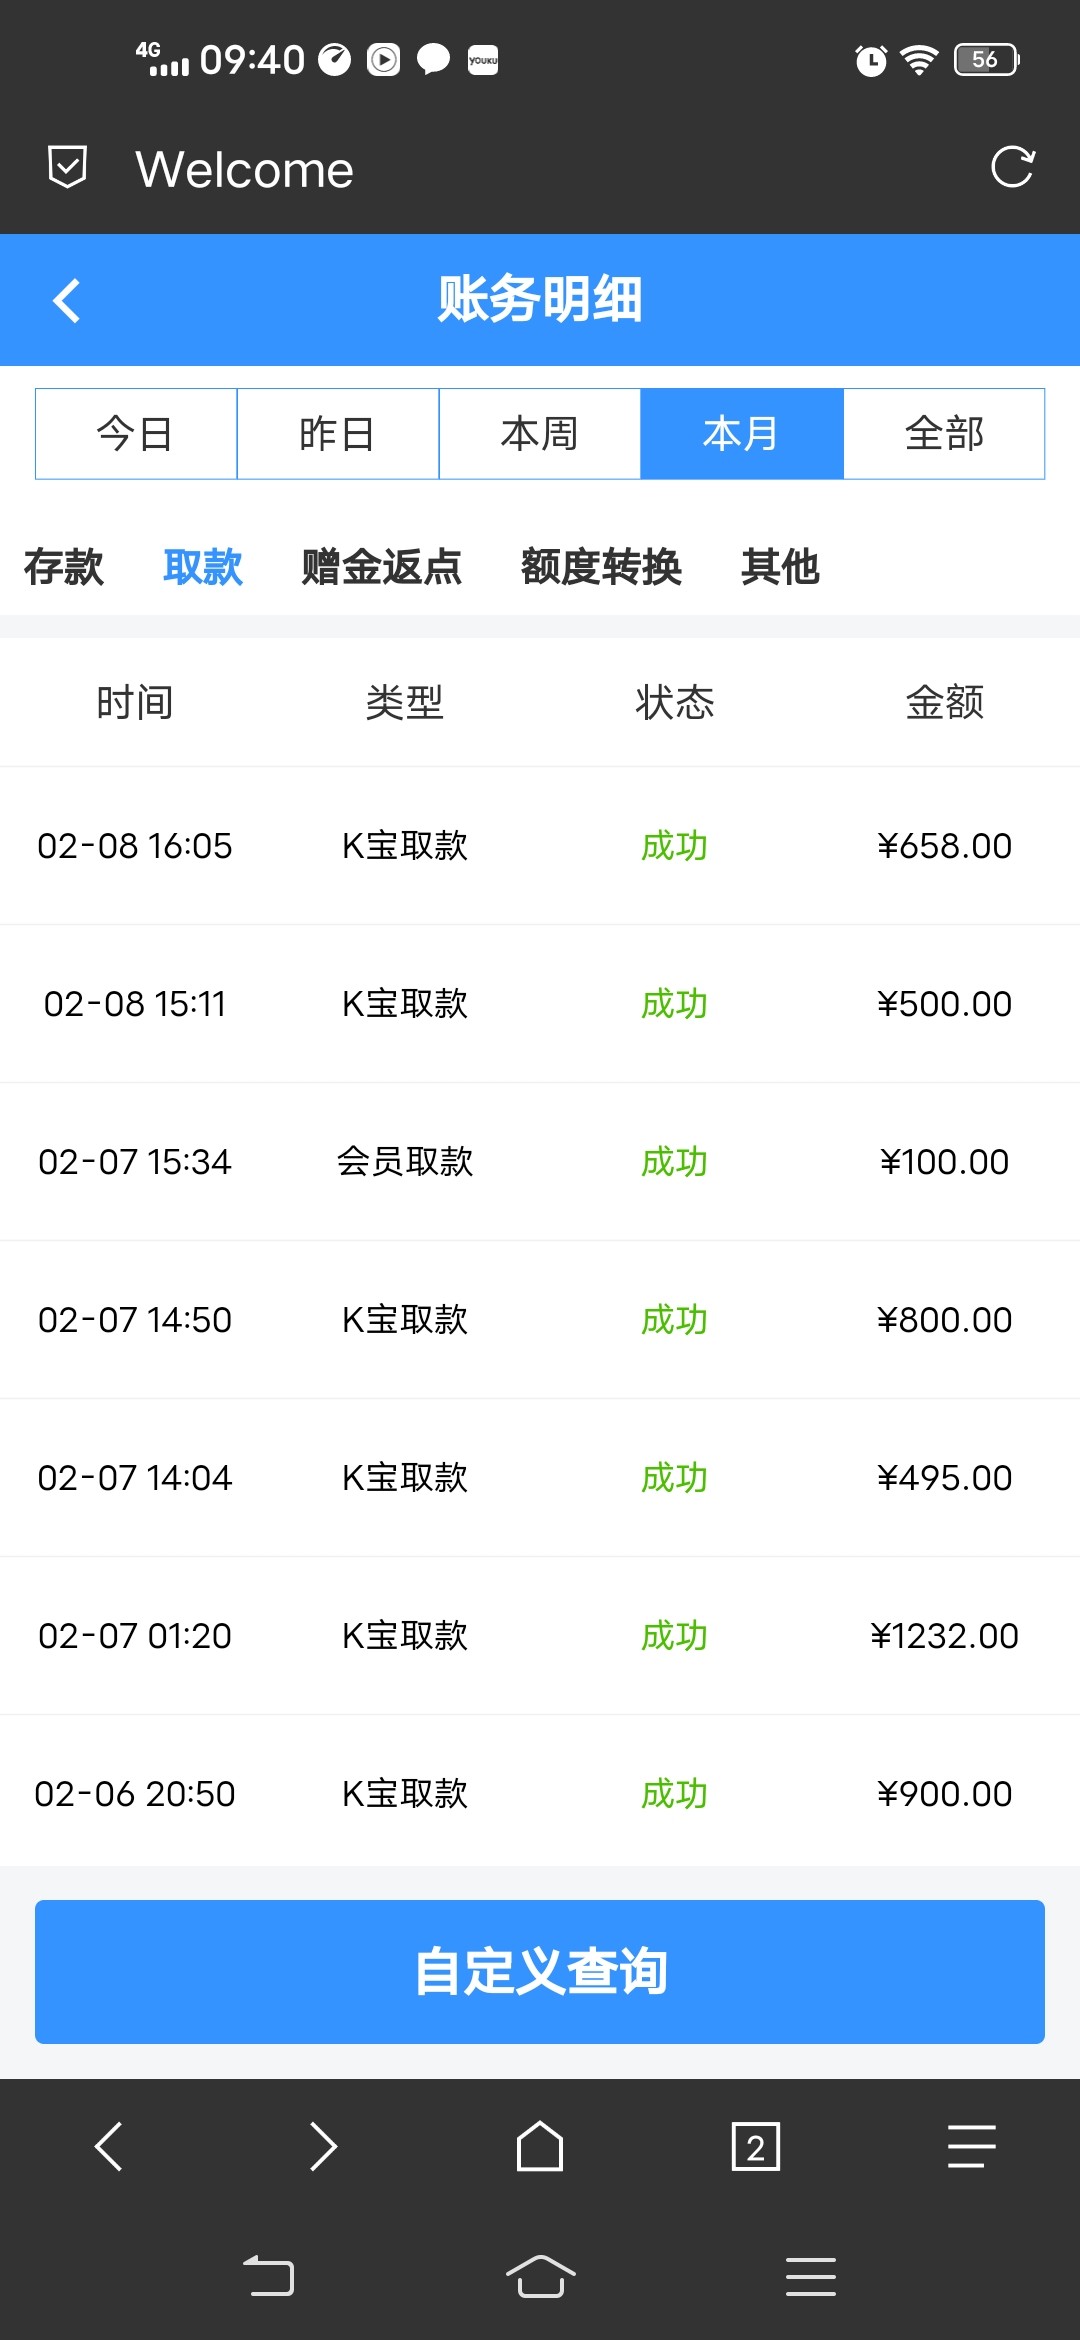The image size is (1080, 2340).
Task: Switch to the 存款 tab
Action: tap(64, 567)
